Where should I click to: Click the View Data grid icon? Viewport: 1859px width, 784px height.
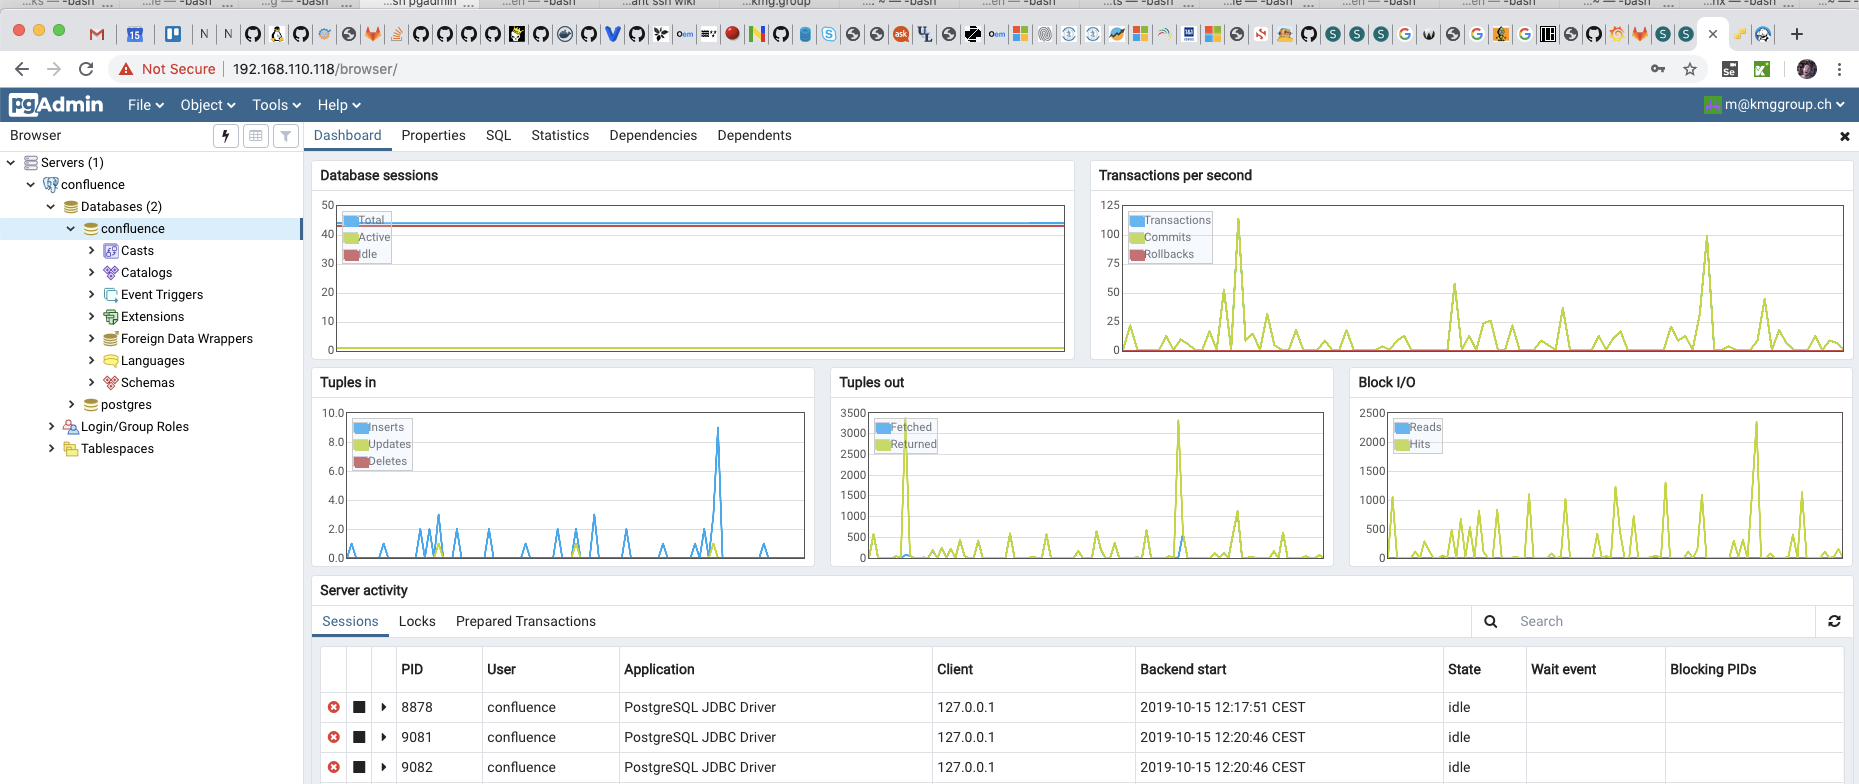pos(256,136)
